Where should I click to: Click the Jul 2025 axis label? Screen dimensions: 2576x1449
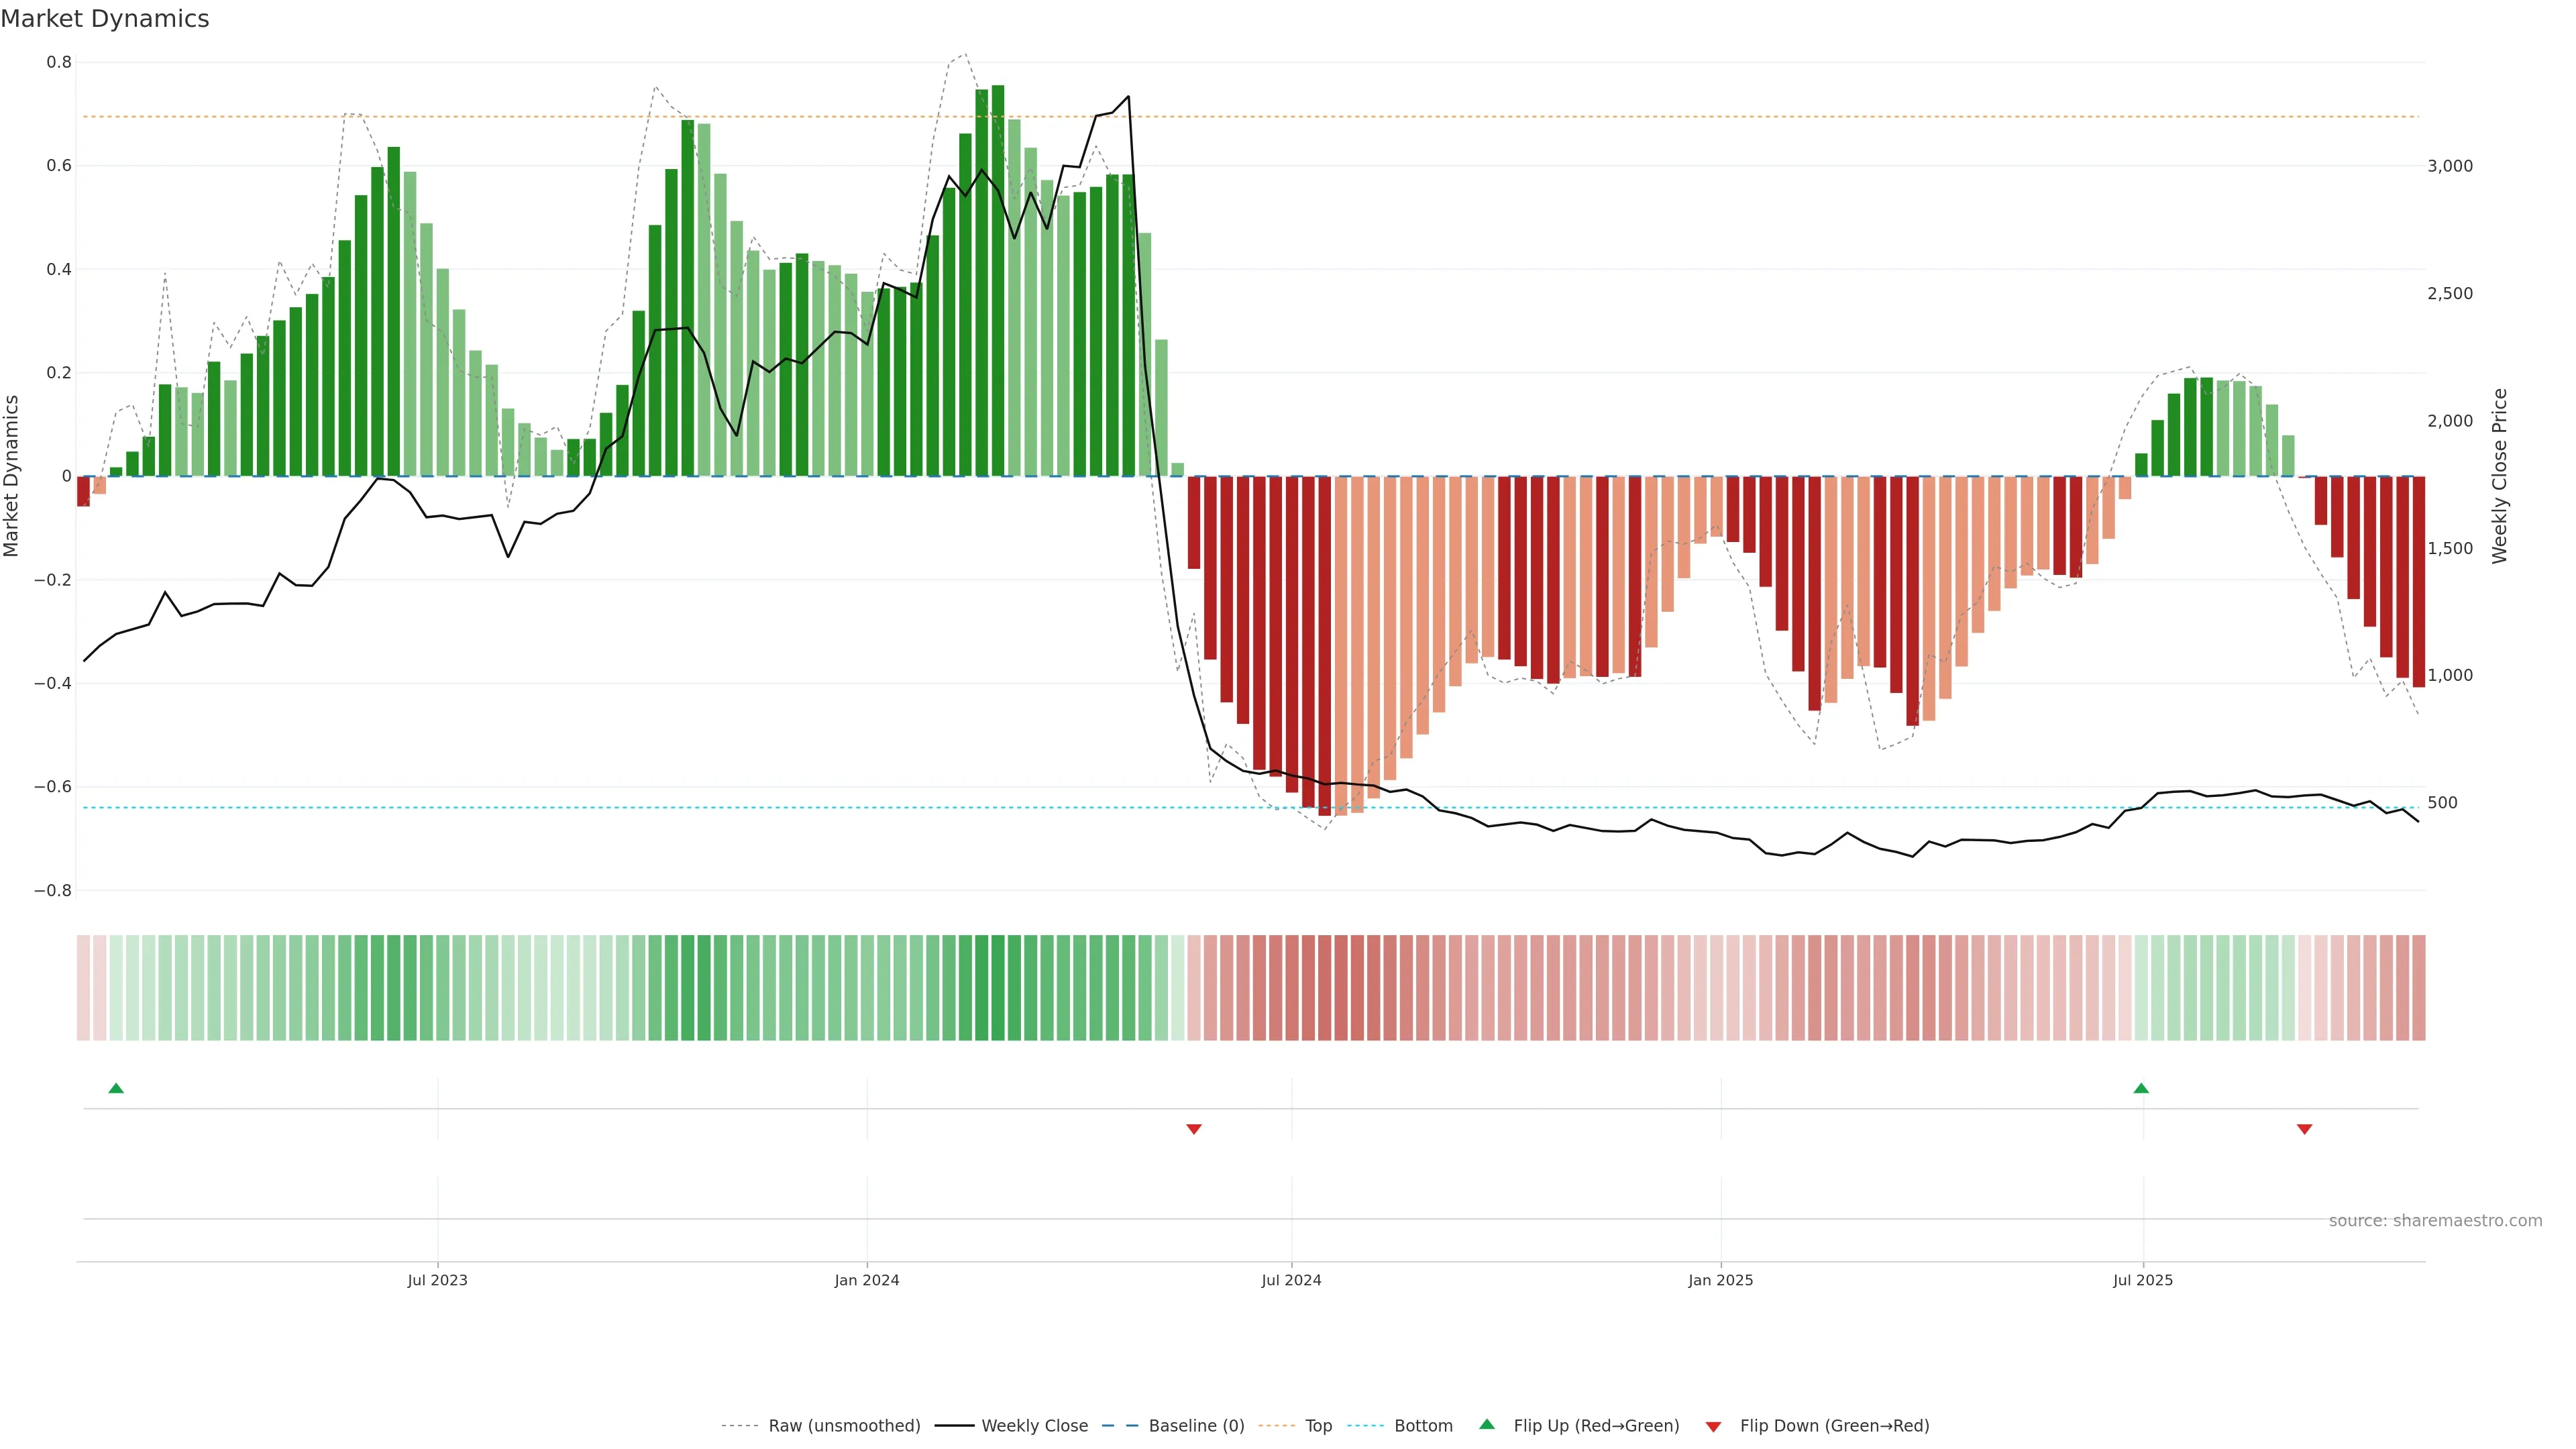(x=2143, y=1280)
